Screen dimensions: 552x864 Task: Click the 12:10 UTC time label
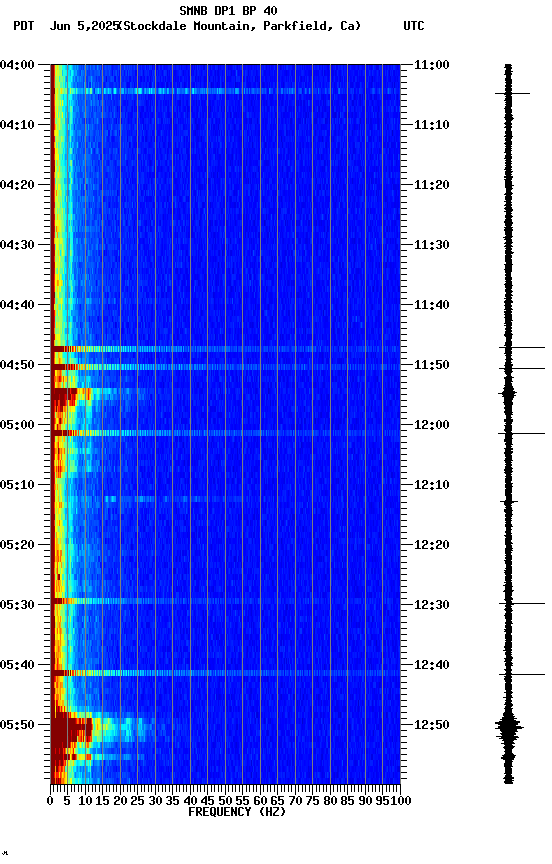[x=431, y=485]
